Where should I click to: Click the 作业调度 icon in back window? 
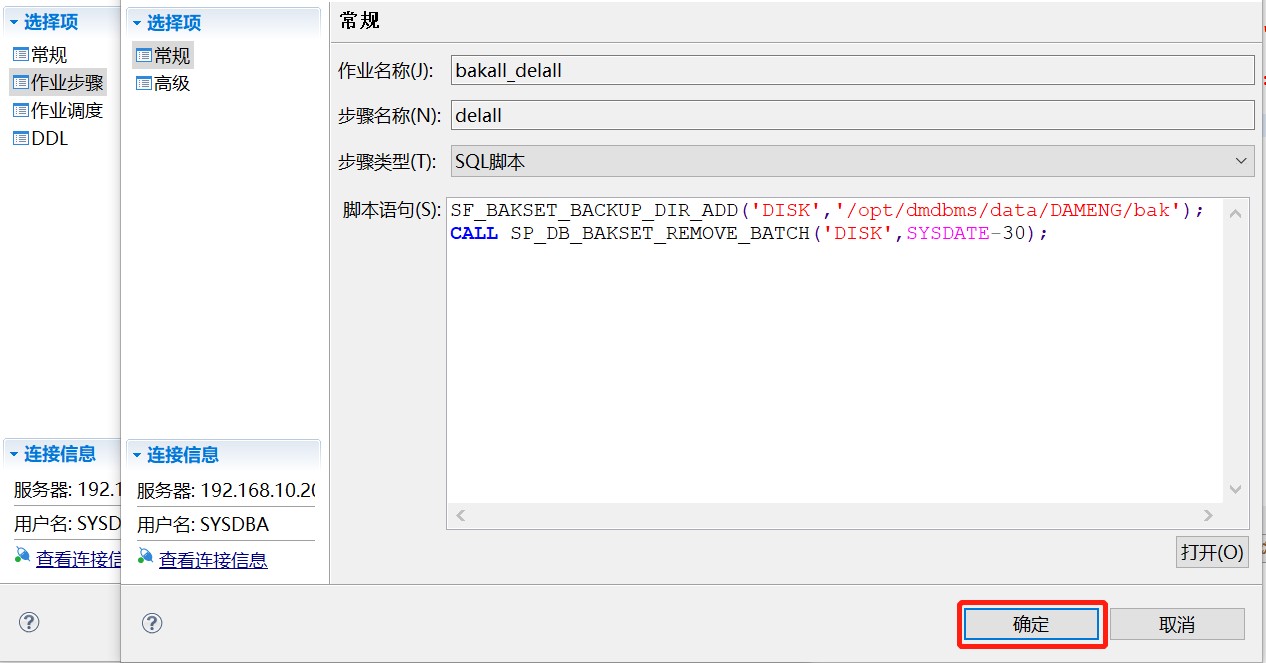[x=21, y=110]
